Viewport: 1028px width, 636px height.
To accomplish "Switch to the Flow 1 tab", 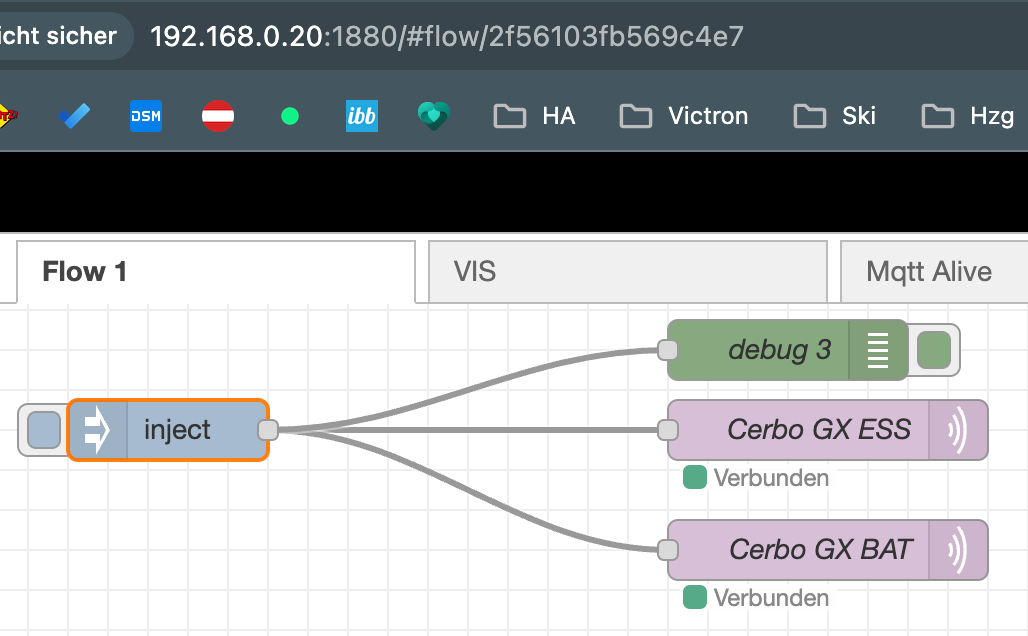I will (x=216, y=272).
